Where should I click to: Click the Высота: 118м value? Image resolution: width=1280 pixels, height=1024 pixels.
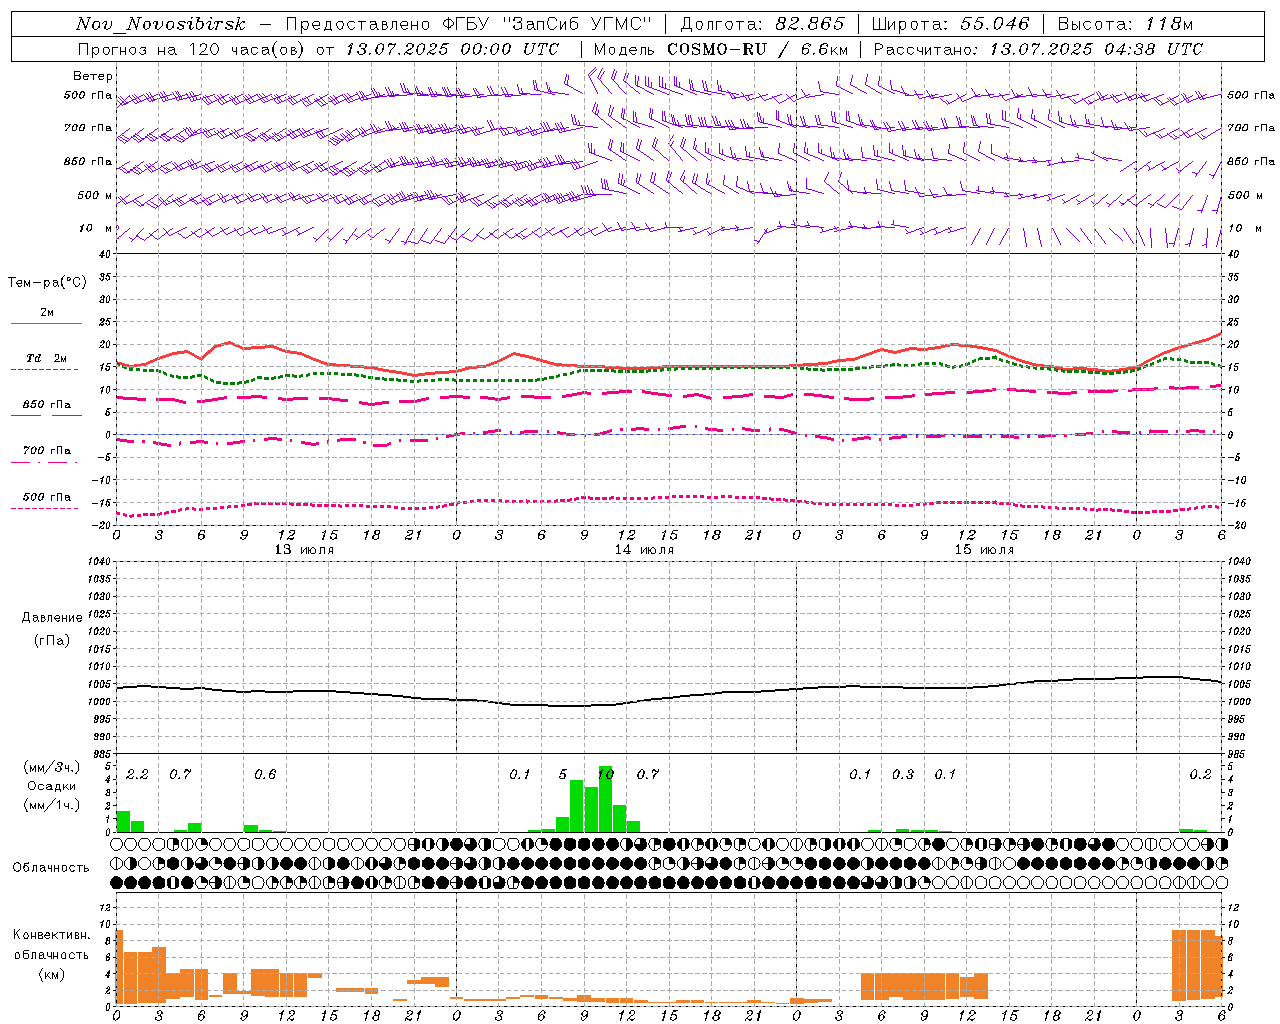[x=1126, y=24]
